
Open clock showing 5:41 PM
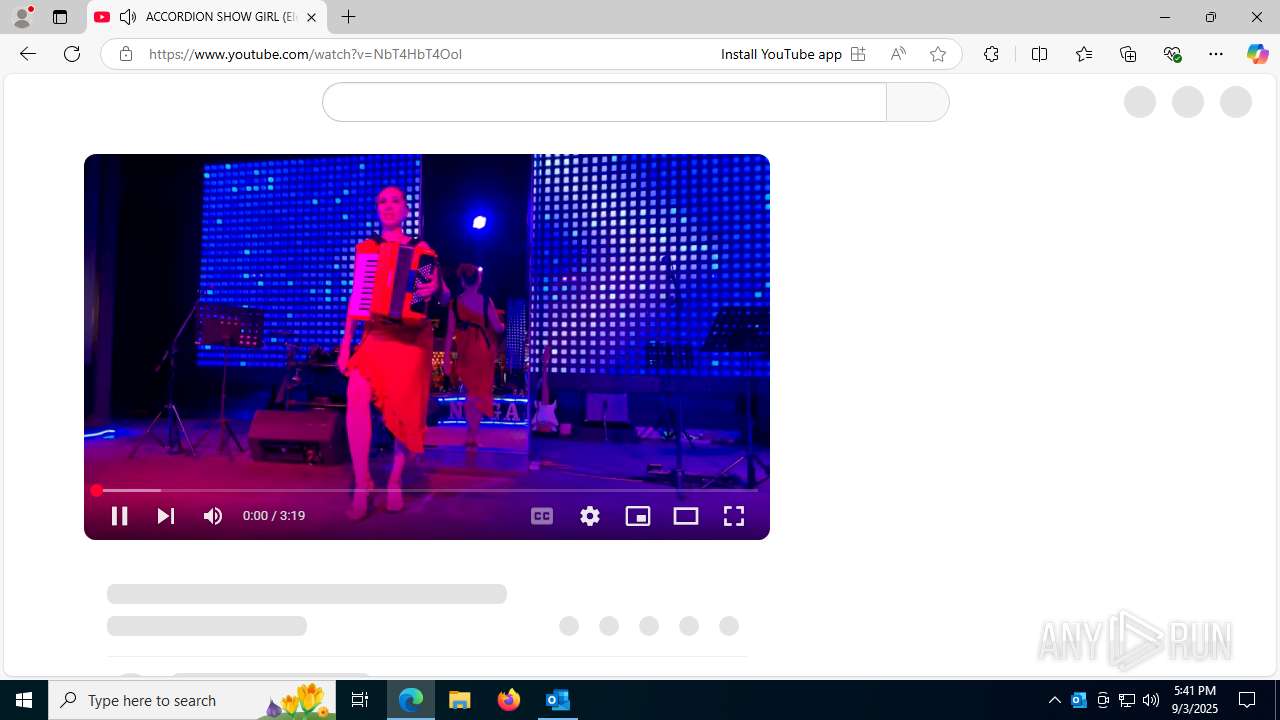point(1195,700)
